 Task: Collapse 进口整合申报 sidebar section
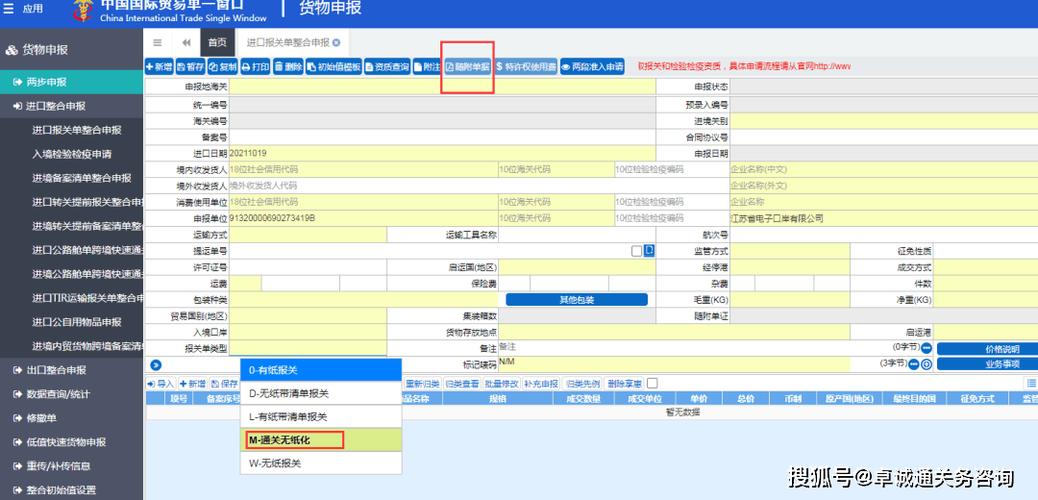[x=71, y=106]
